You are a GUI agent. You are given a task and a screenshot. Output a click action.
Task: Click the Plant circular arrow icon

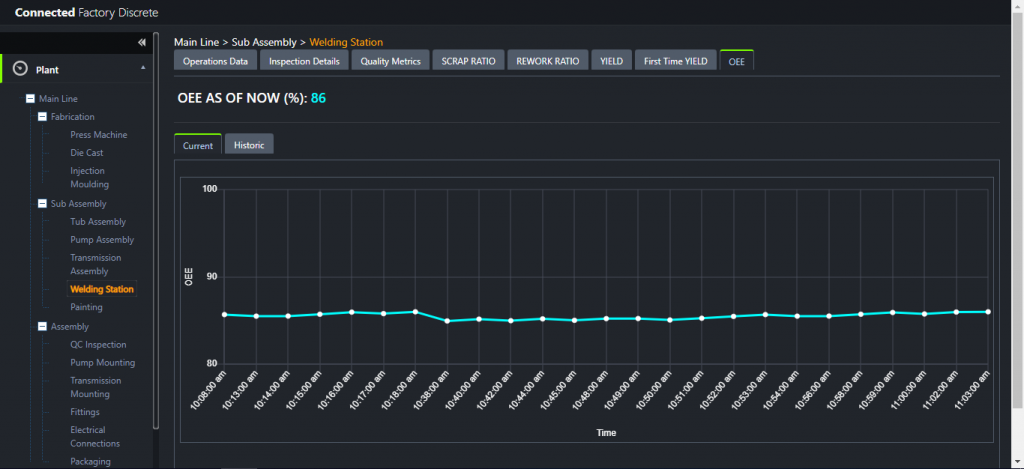pos(19,70)
